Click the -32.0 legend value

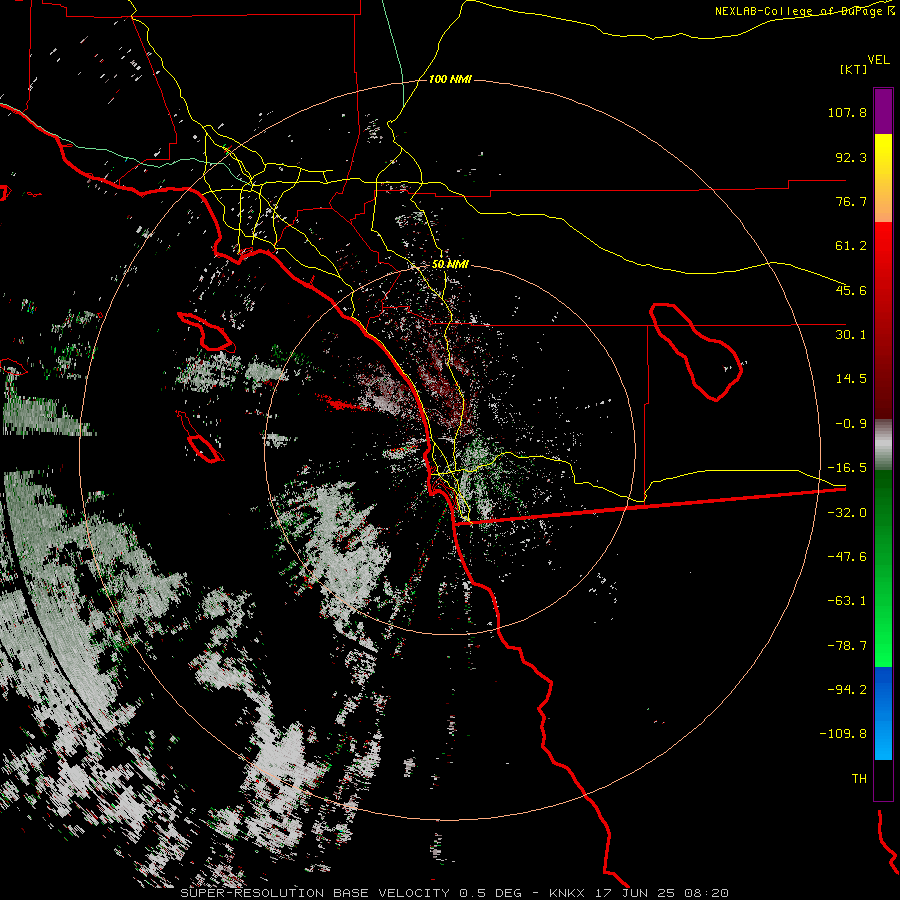[x=847, y=513]
